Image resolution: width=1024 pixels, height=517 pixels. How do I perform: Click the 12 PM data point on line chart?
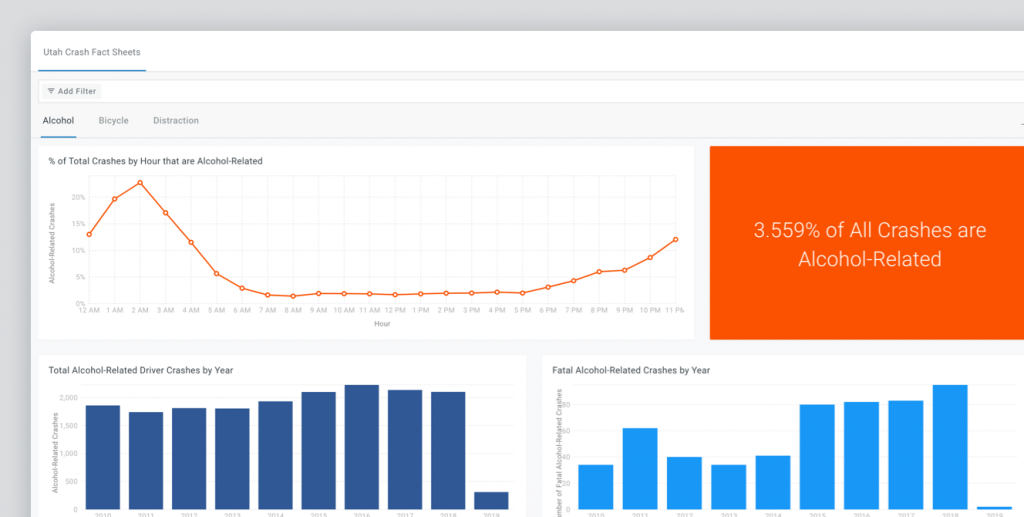[395, 295]
